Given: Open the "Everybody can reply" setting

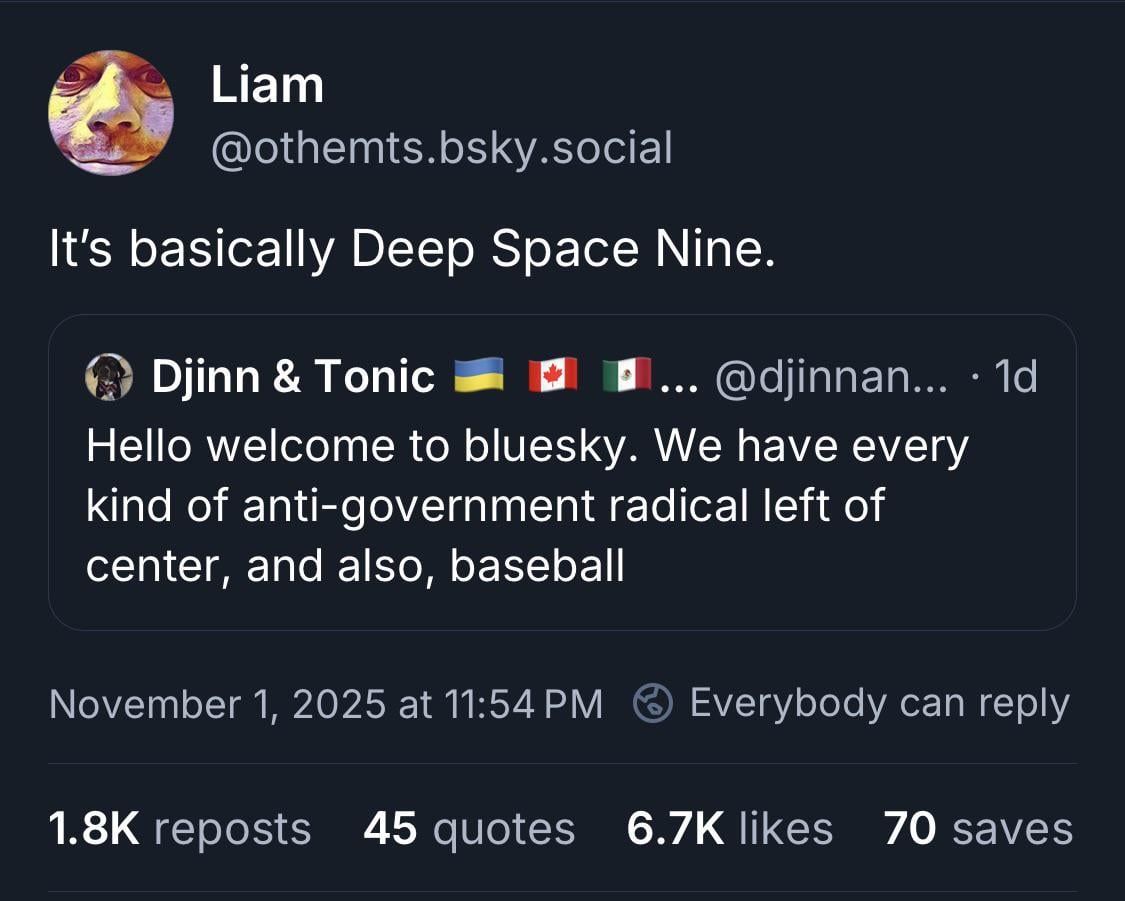Looking at the screenshot, I should 879,703.
